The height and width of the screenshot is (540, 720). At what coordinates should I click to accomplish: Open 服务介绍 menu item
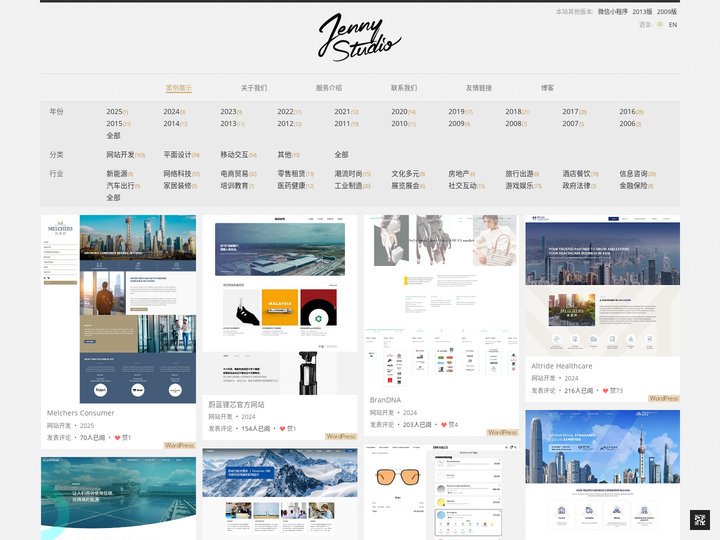coord(329,88)
